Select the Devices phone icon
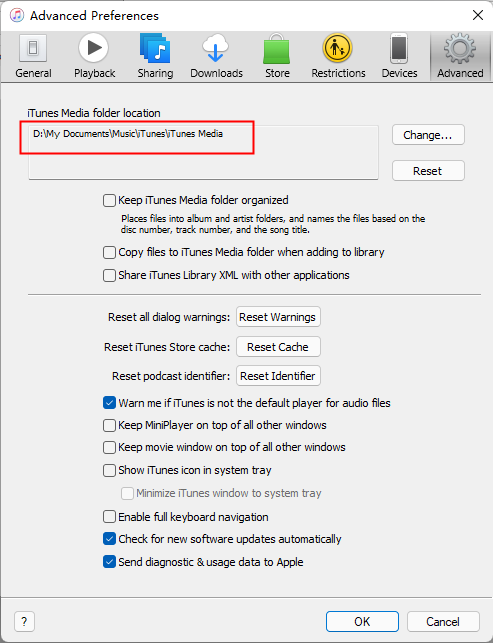This screenshot has height=643, width=493. [399, 48]
